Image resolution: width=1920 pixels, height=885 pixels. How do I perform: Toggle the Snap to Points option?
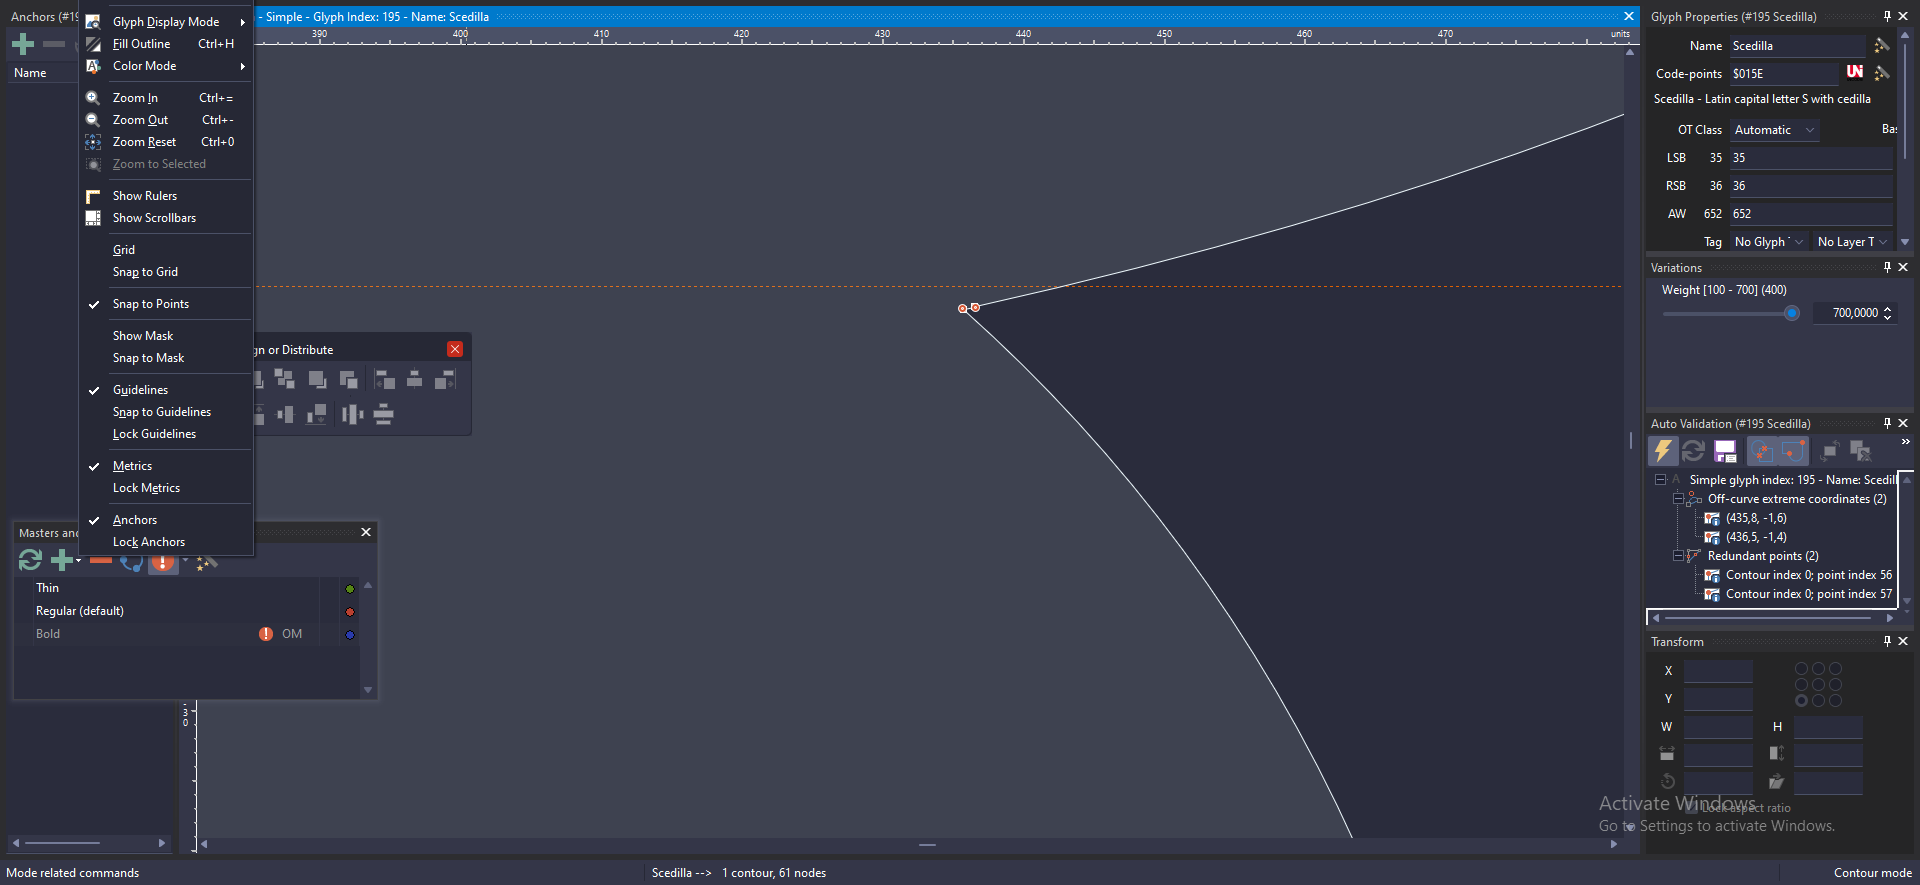151,304
